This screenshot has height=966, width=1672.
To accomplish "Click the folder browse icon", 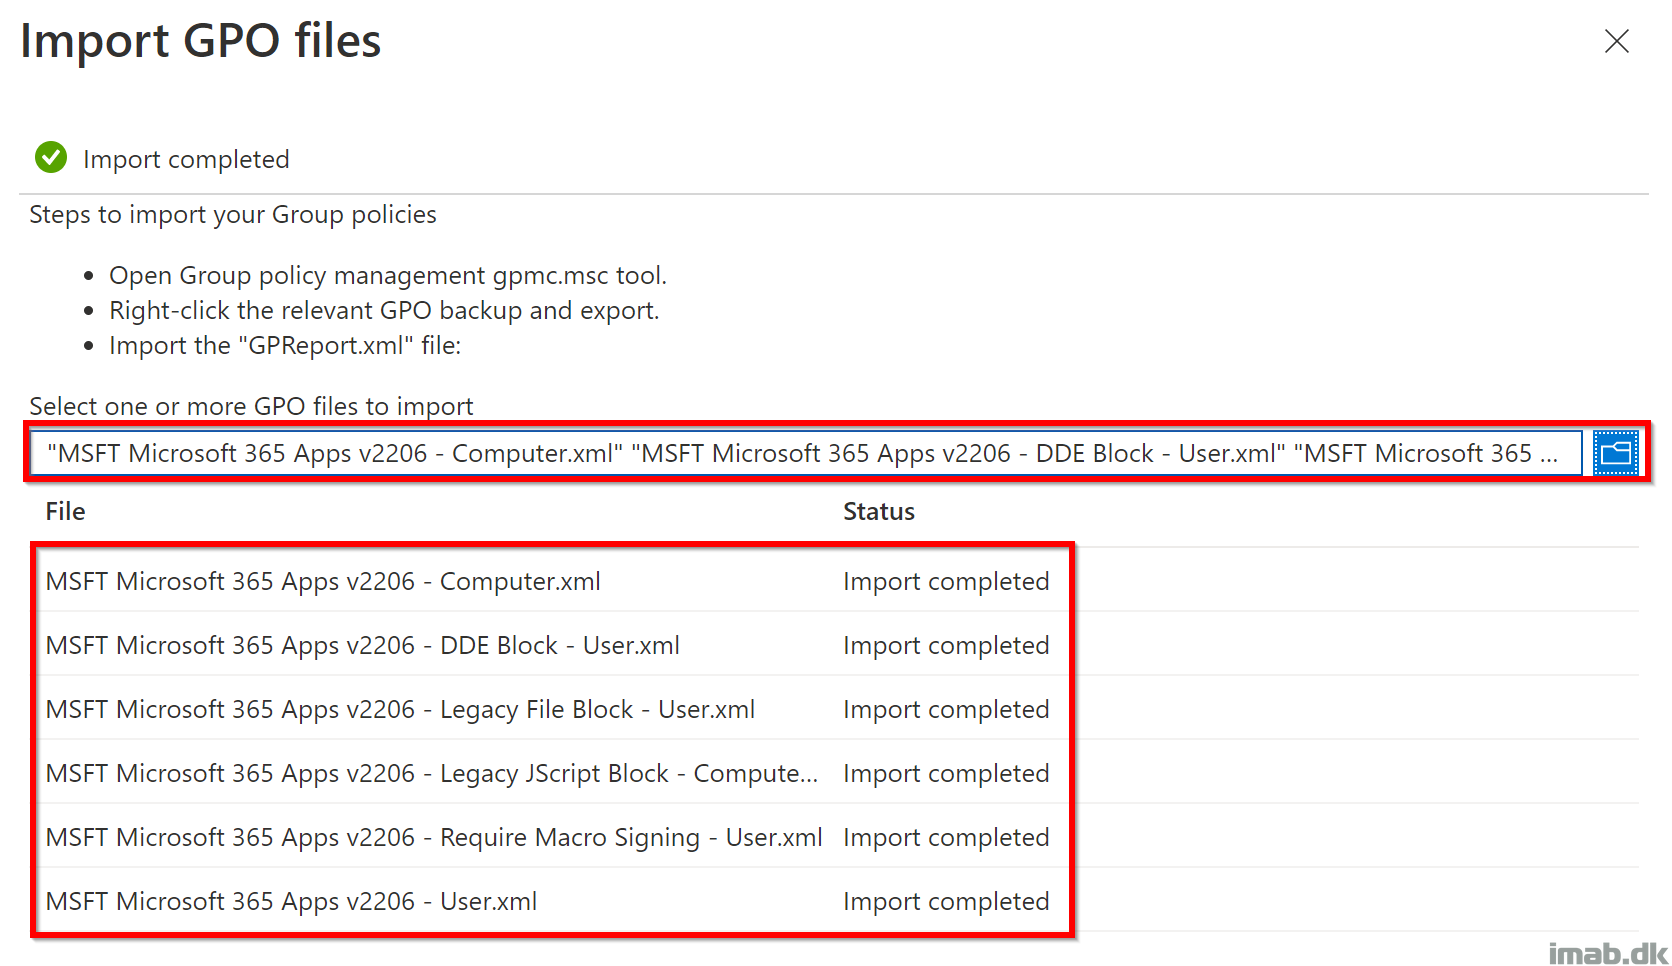I will (x=1616, y=453).
